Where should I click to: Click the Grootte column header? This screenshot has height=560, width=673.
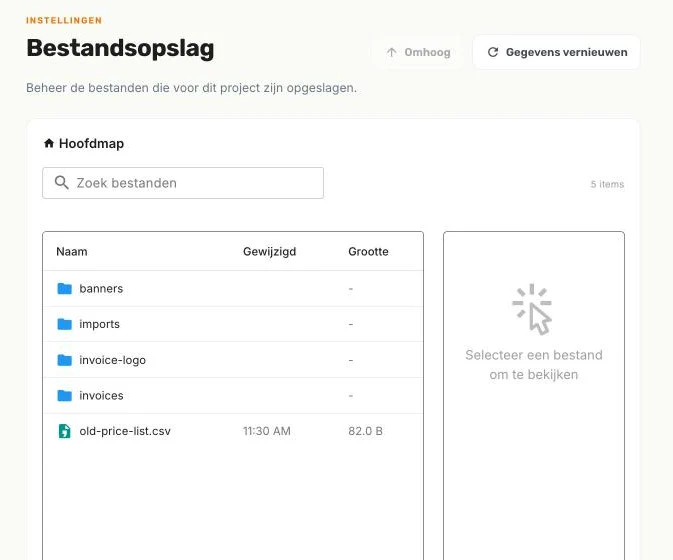click(368, 251)
